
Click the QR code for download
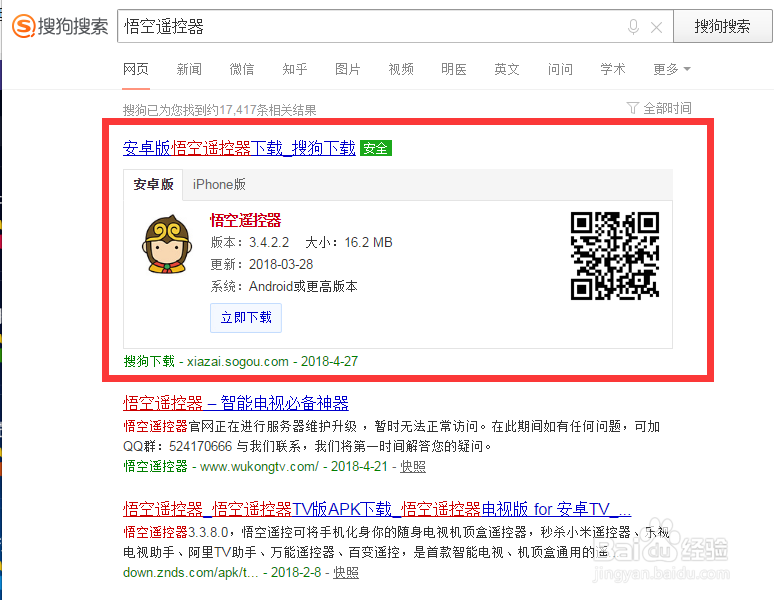[615, 256]
